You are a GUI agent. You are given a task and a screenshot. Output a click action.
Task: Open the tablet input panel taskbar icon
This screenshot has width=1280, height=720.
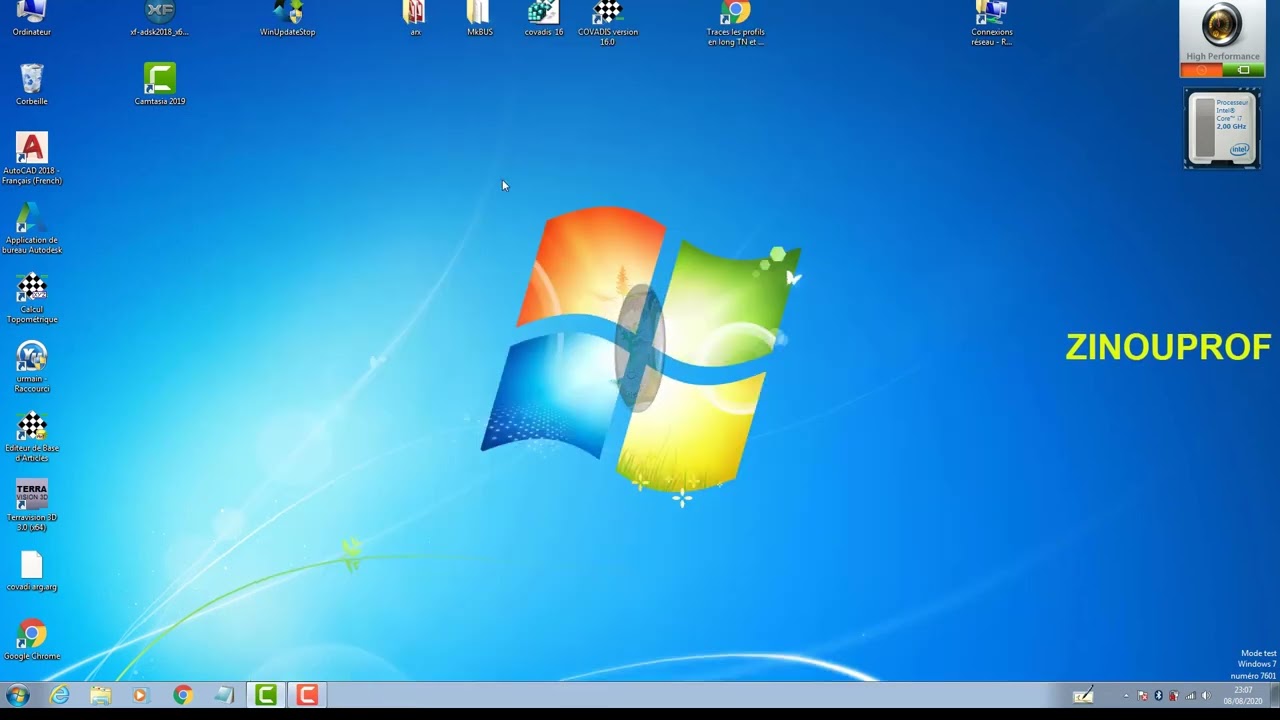click(1083, 695)
